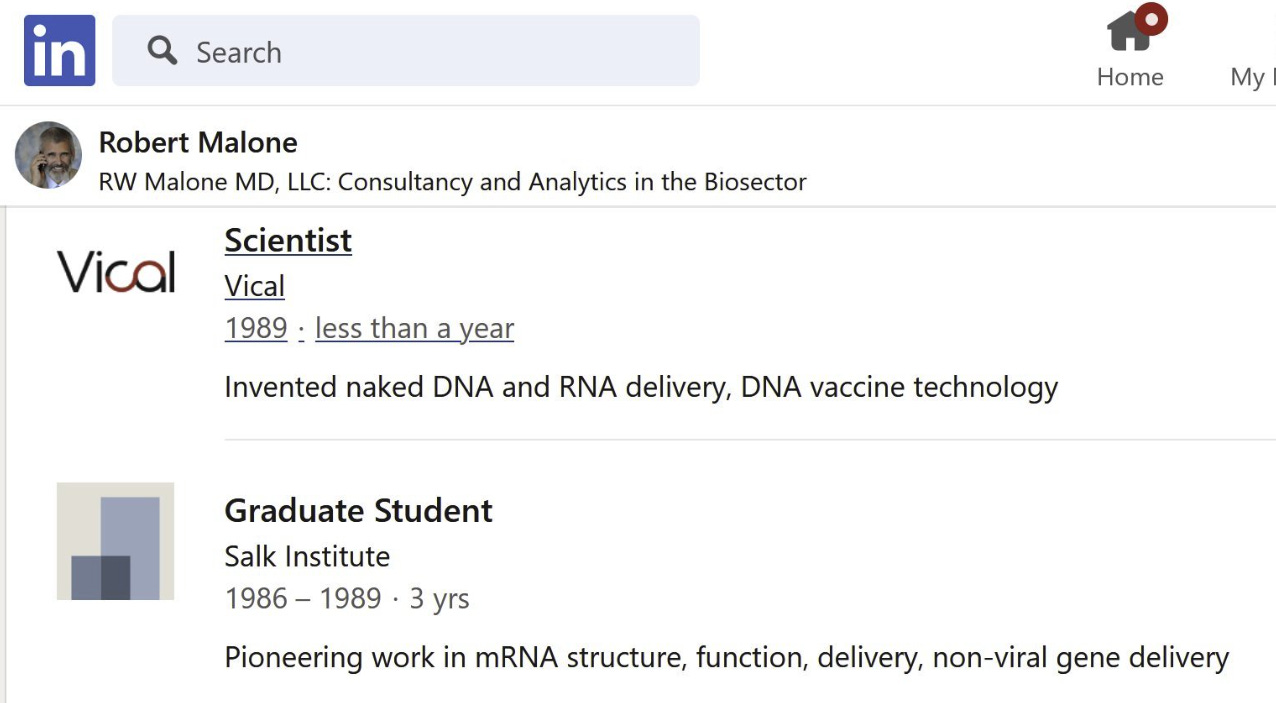Click the Robert Malone name in header
Screen dimensions: 1276x703
pos(198,142)
